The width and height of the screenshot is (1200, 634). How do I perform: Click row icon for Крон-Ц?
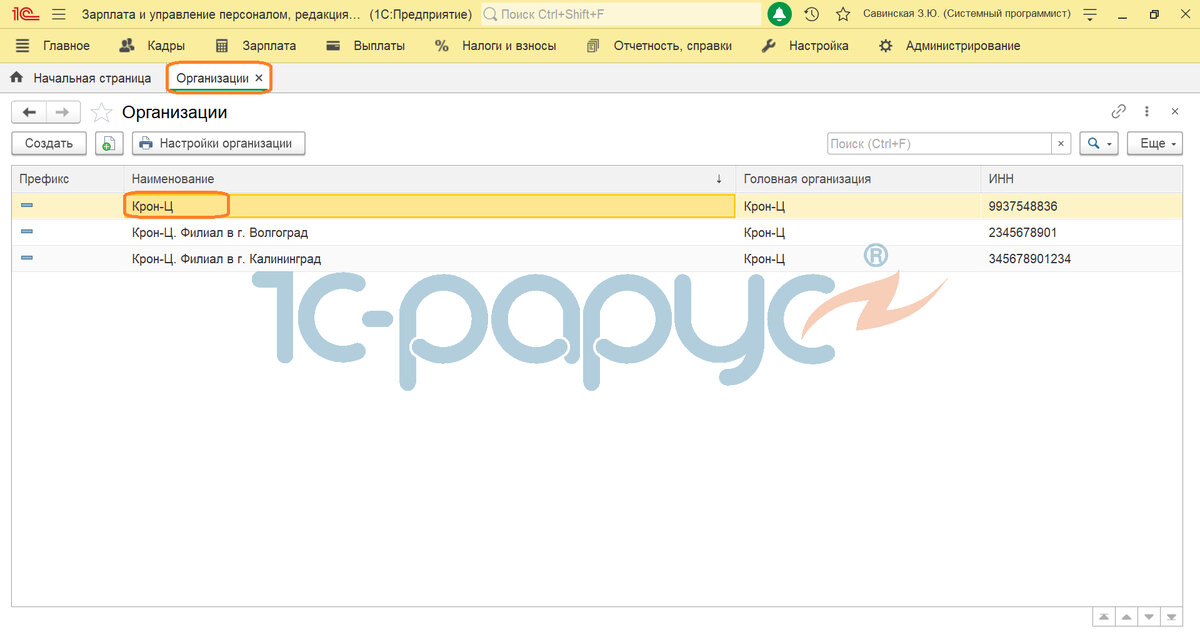[27, 206]
